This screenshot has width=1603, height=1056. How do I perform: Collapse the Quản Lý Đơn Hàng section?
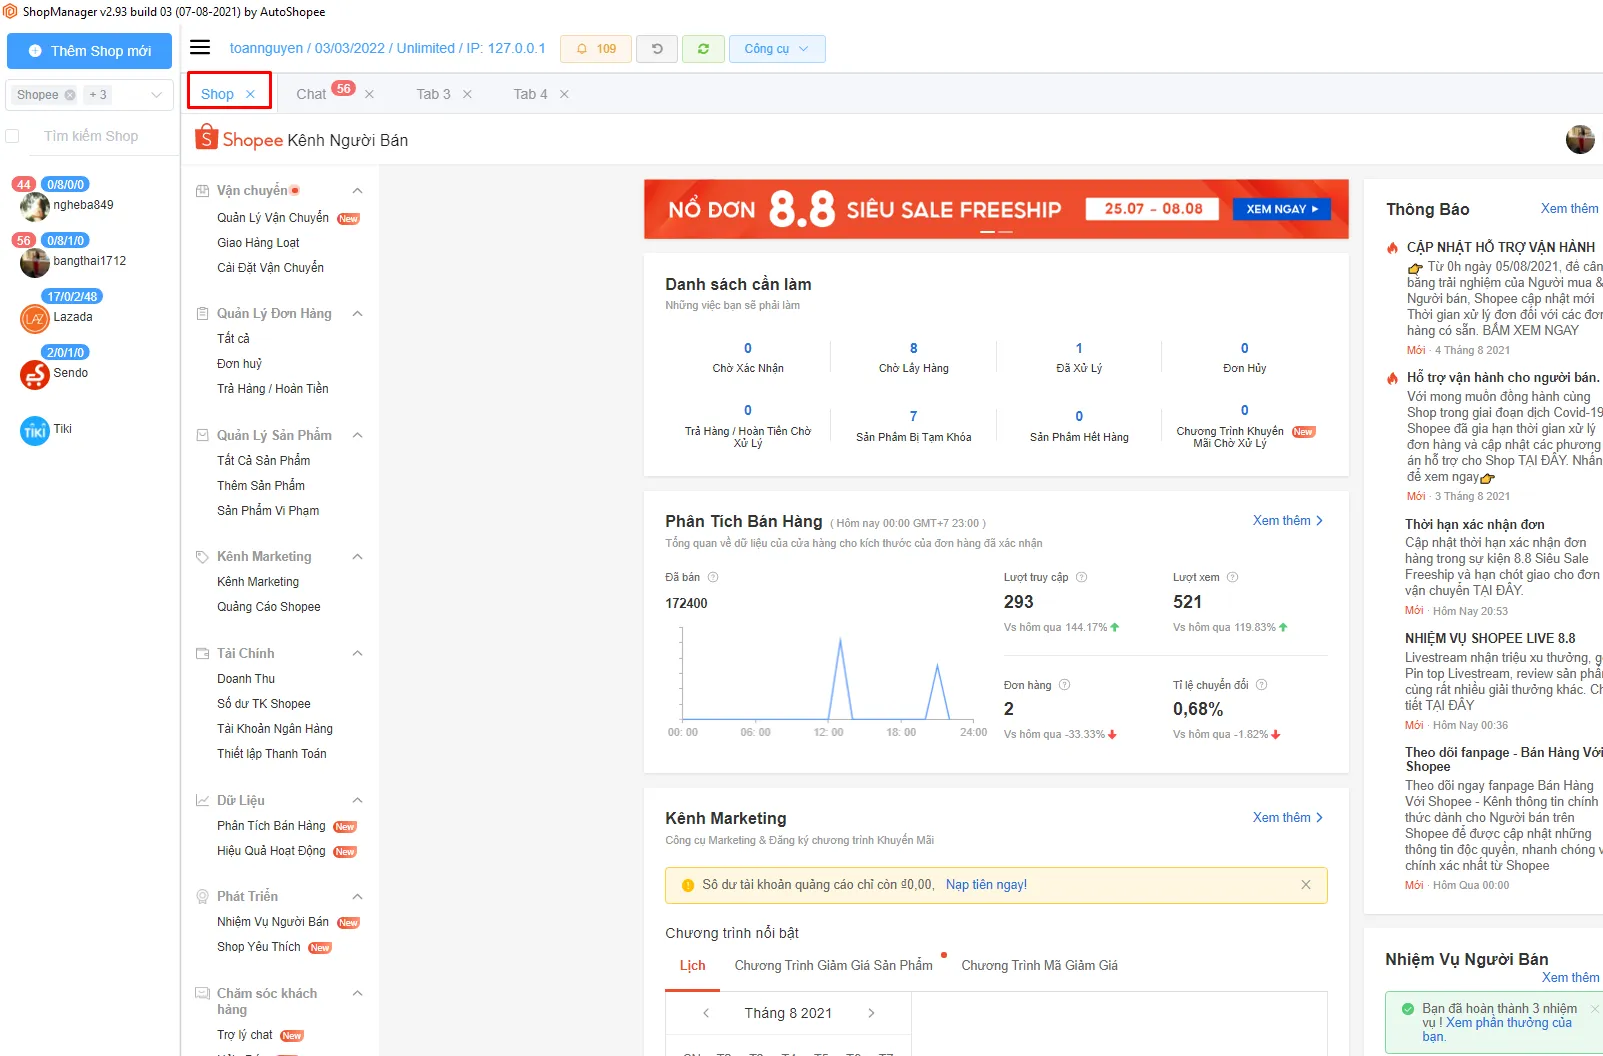pos(357,314)
